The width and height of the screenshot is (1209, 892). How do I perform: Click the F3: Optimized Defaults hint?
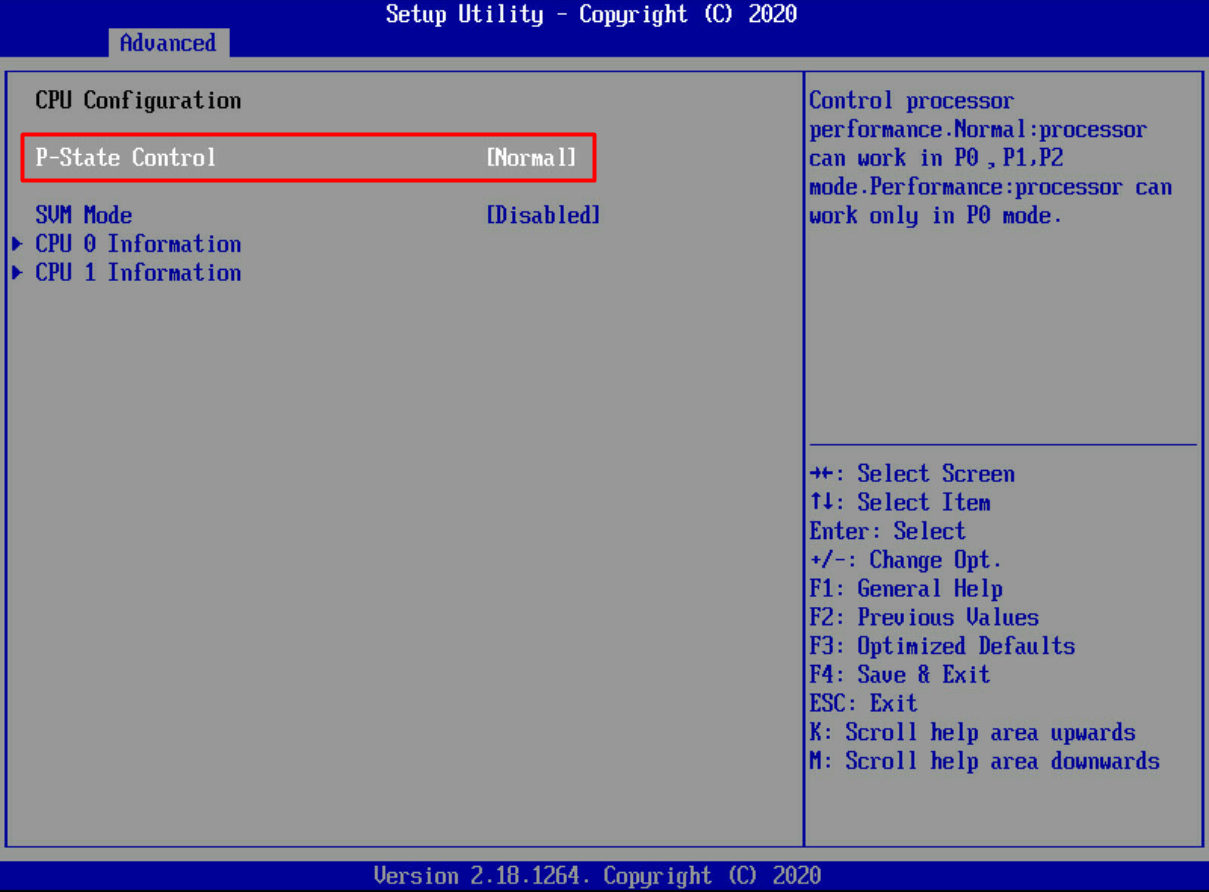[942, 646]
